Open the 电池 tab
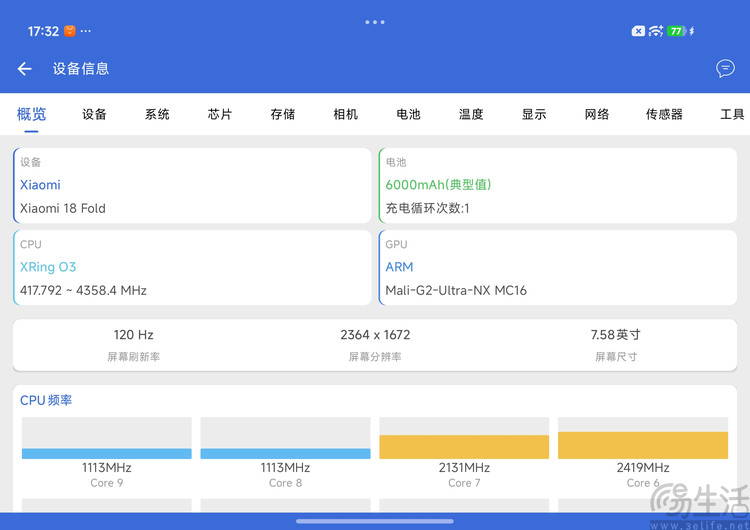This screenshot has height=530, width=750. coord(408,114)
